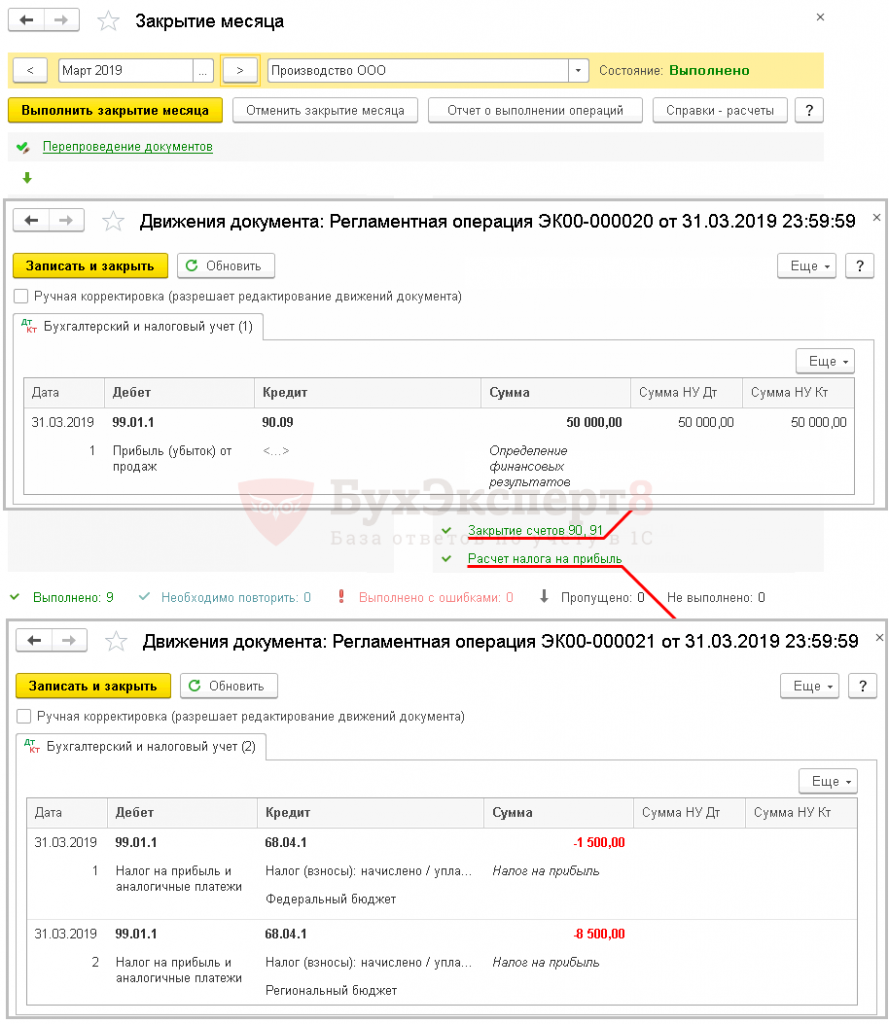Open the Еще menu in document ЭК00-000020
This screenshot has width=889, height=1024.
(806, 266)
